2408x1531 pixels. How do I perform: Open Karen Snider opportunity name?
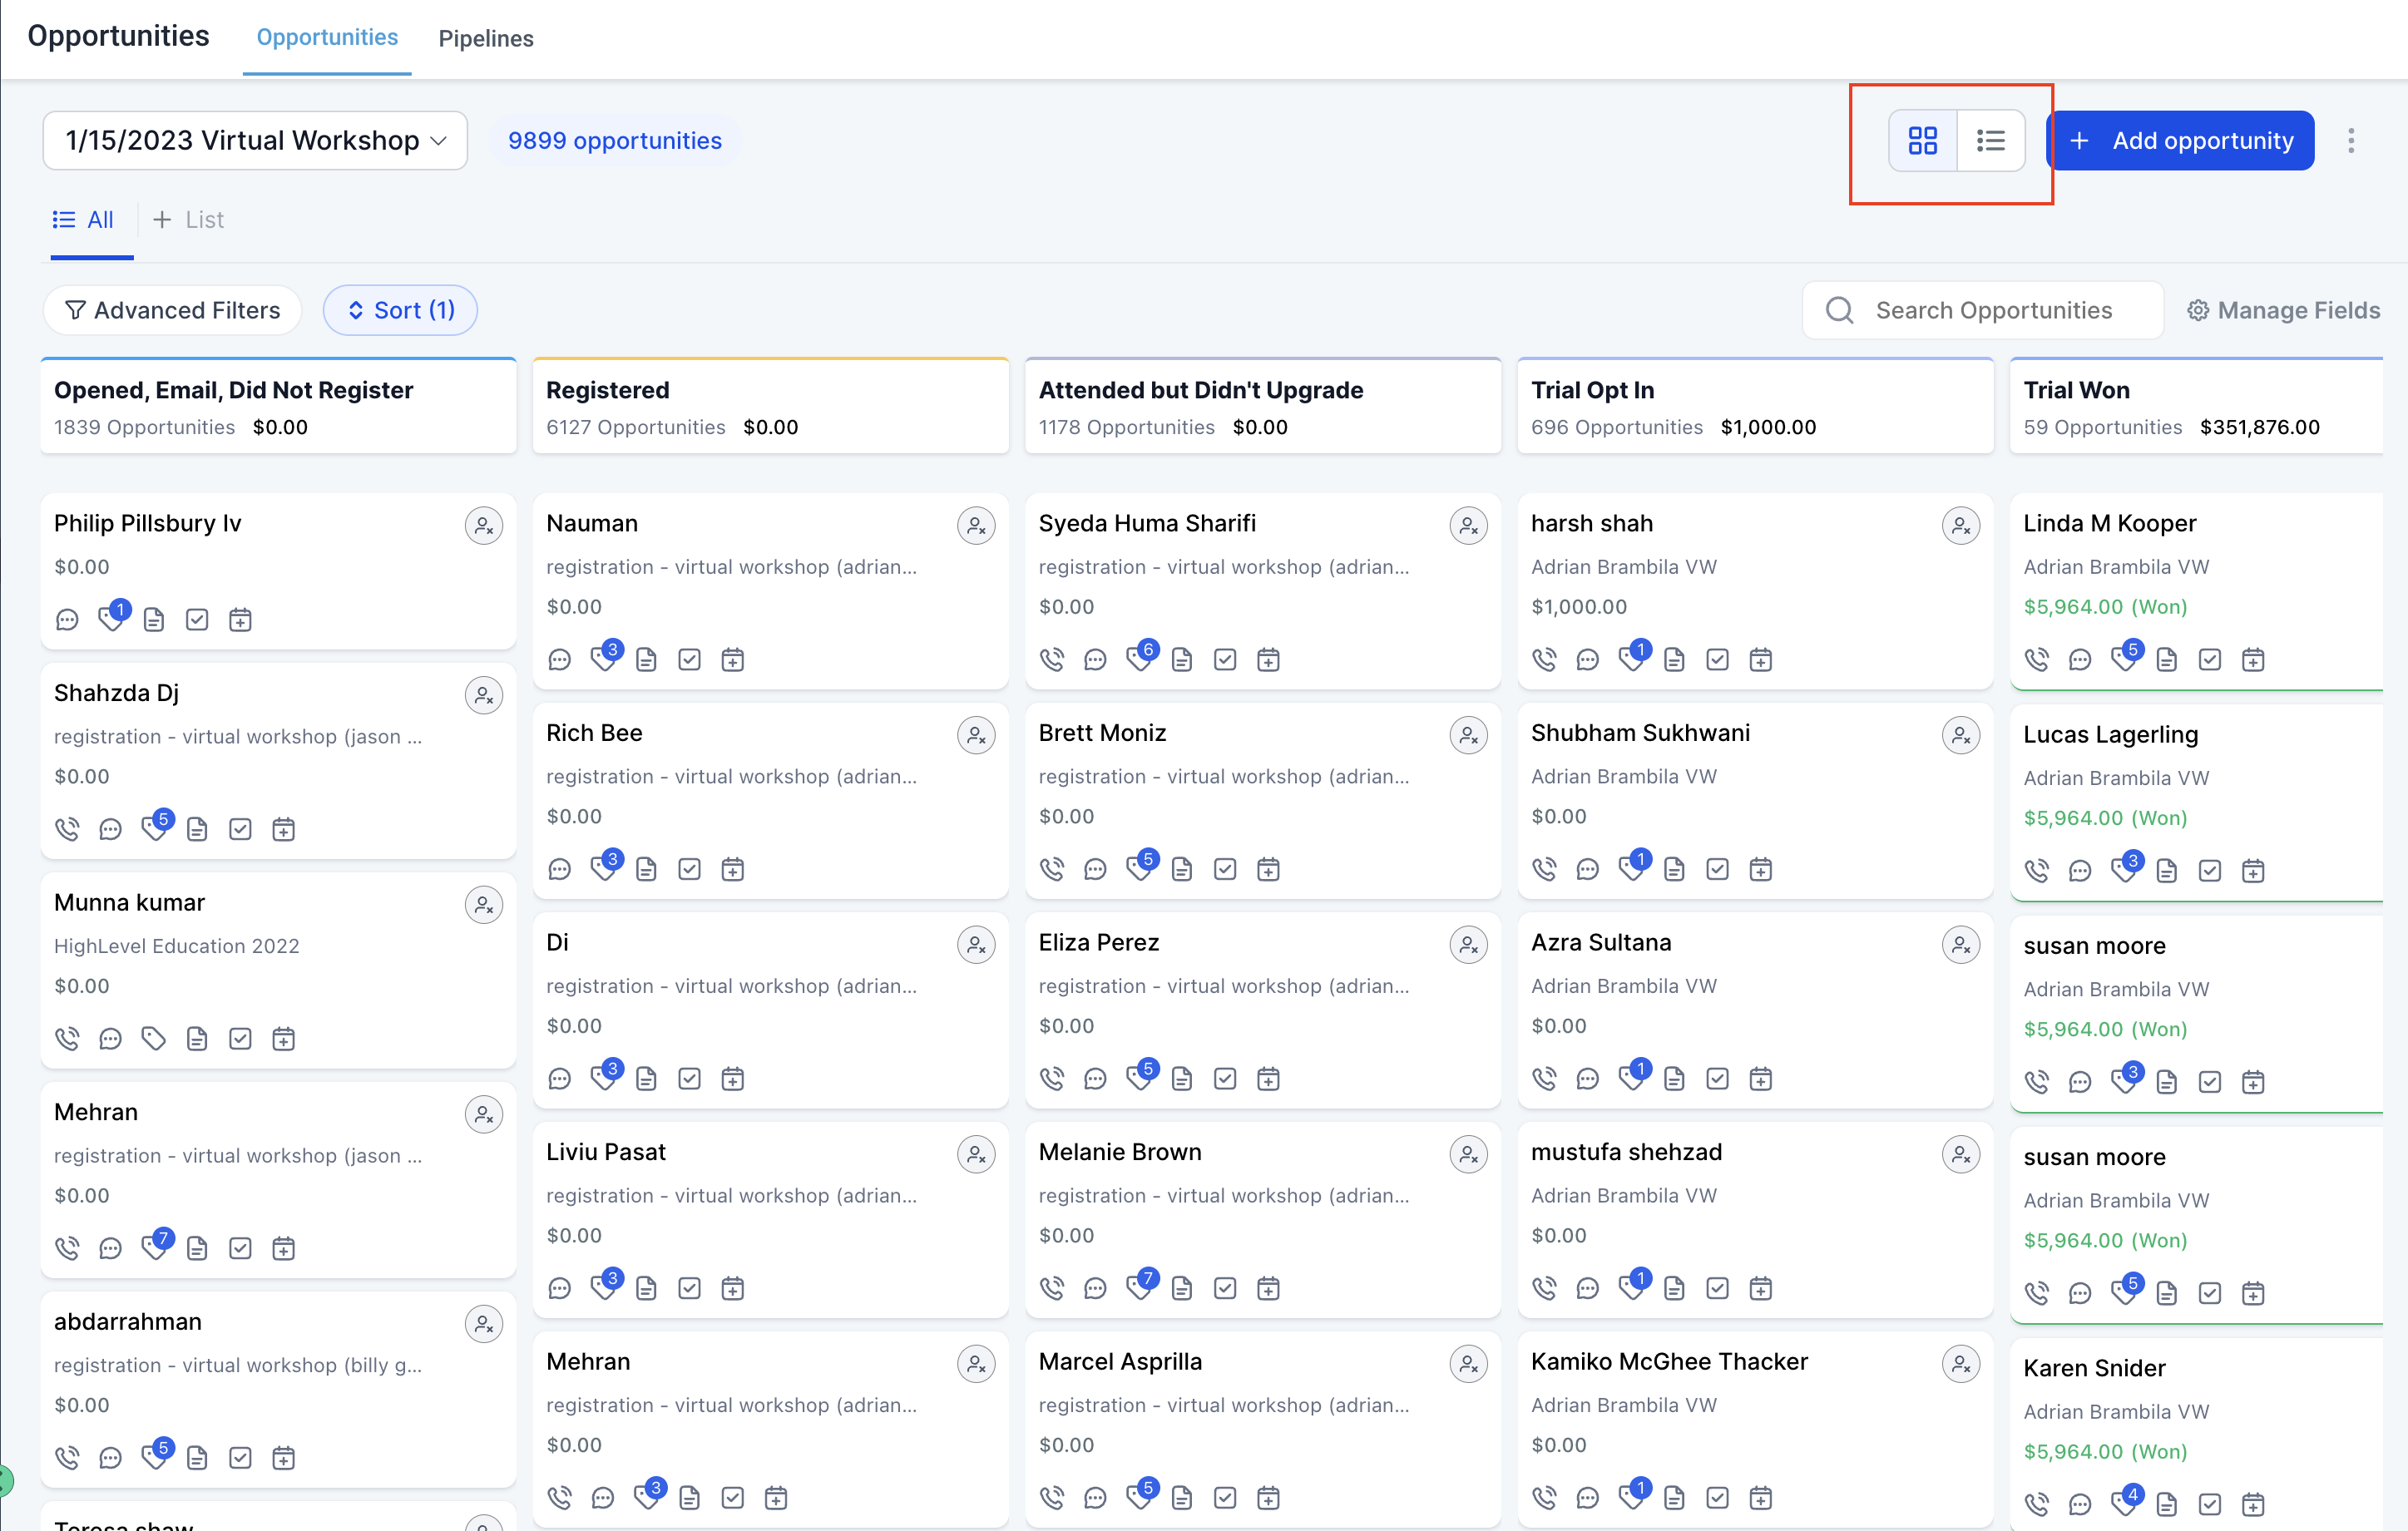(x=2094, y=1368)
